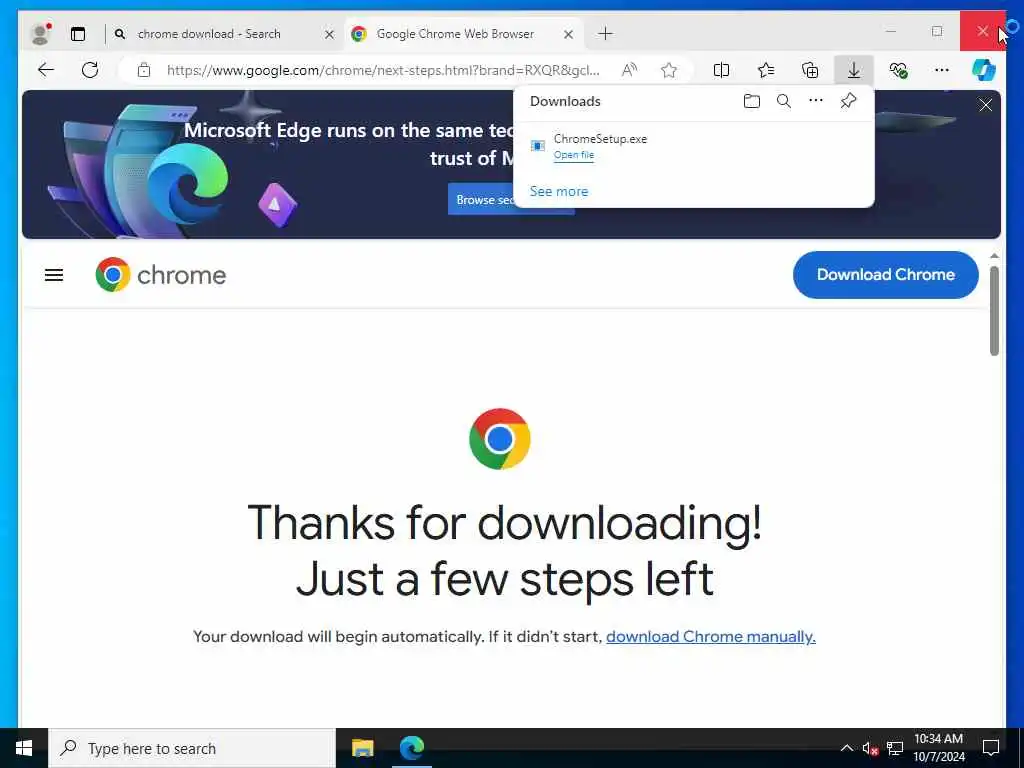The height and width of the screenshot is (768, 1024).
Task: Click the Download Chrome button
Action: coord(886,275)
